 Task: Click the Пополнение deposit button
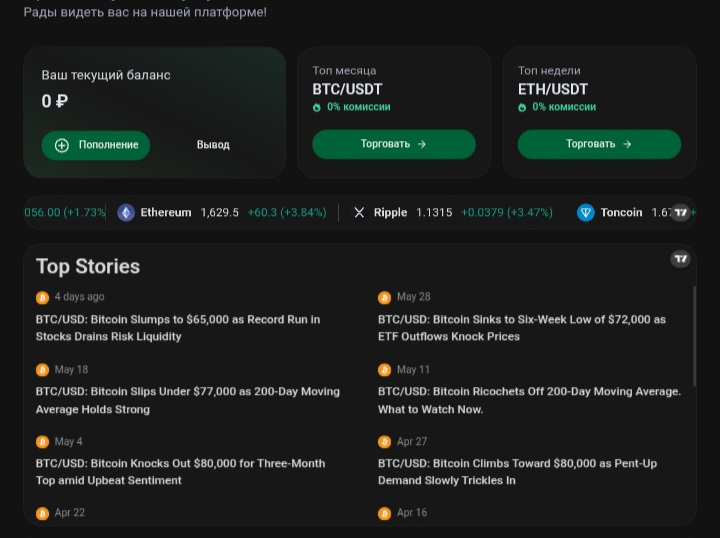coord(96,145)
